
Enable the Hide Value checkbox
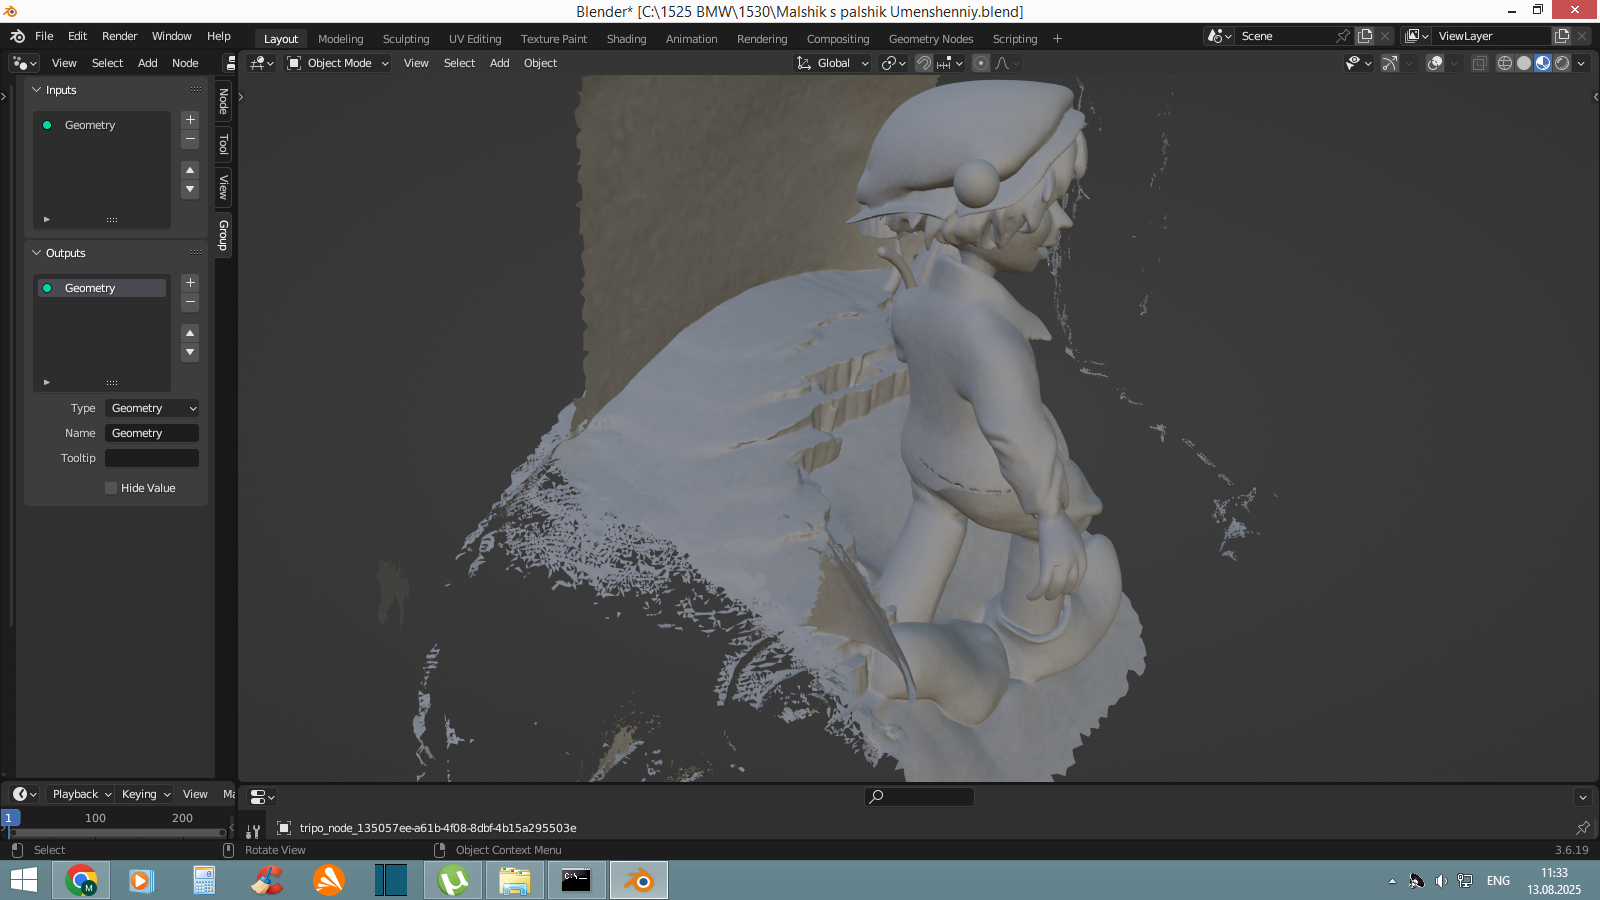111,488
